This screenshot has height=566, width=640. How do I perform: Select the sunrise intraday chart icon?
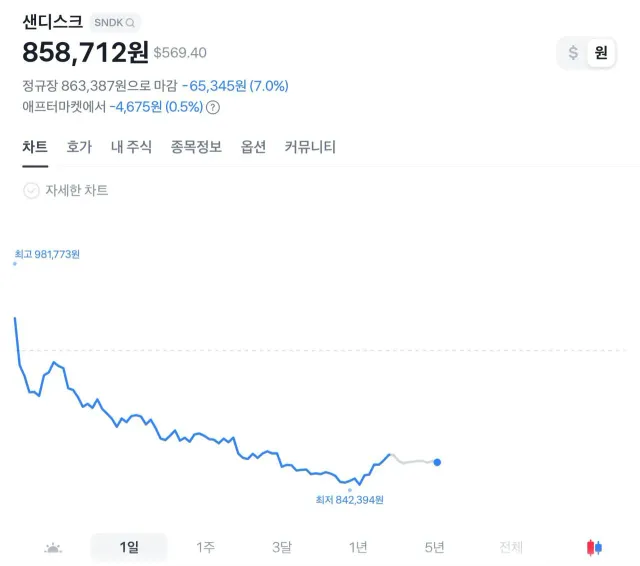point(53,547)
